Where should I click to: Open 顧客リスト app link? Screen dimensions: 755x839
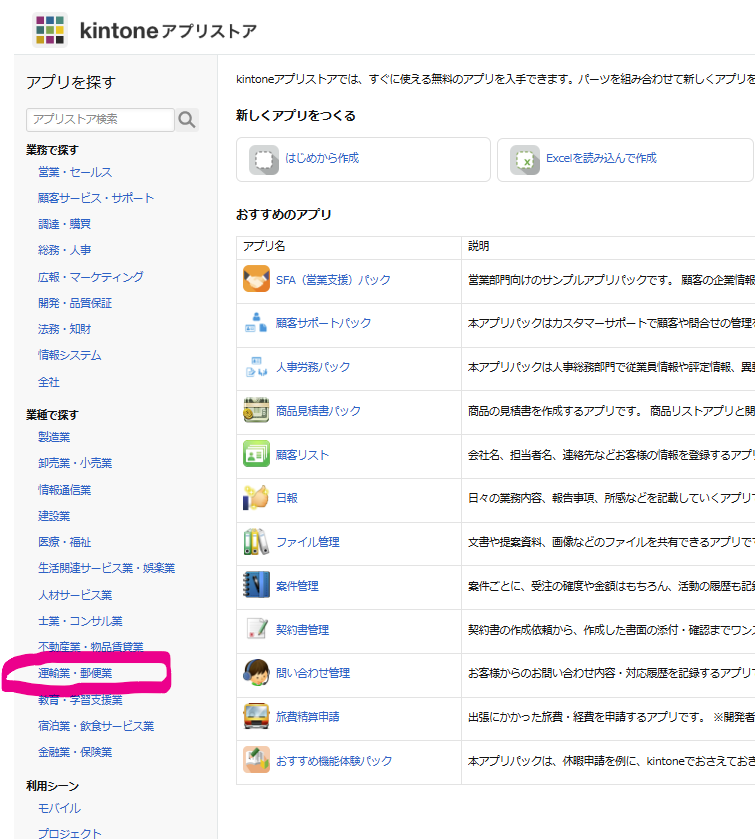(302, 455)
